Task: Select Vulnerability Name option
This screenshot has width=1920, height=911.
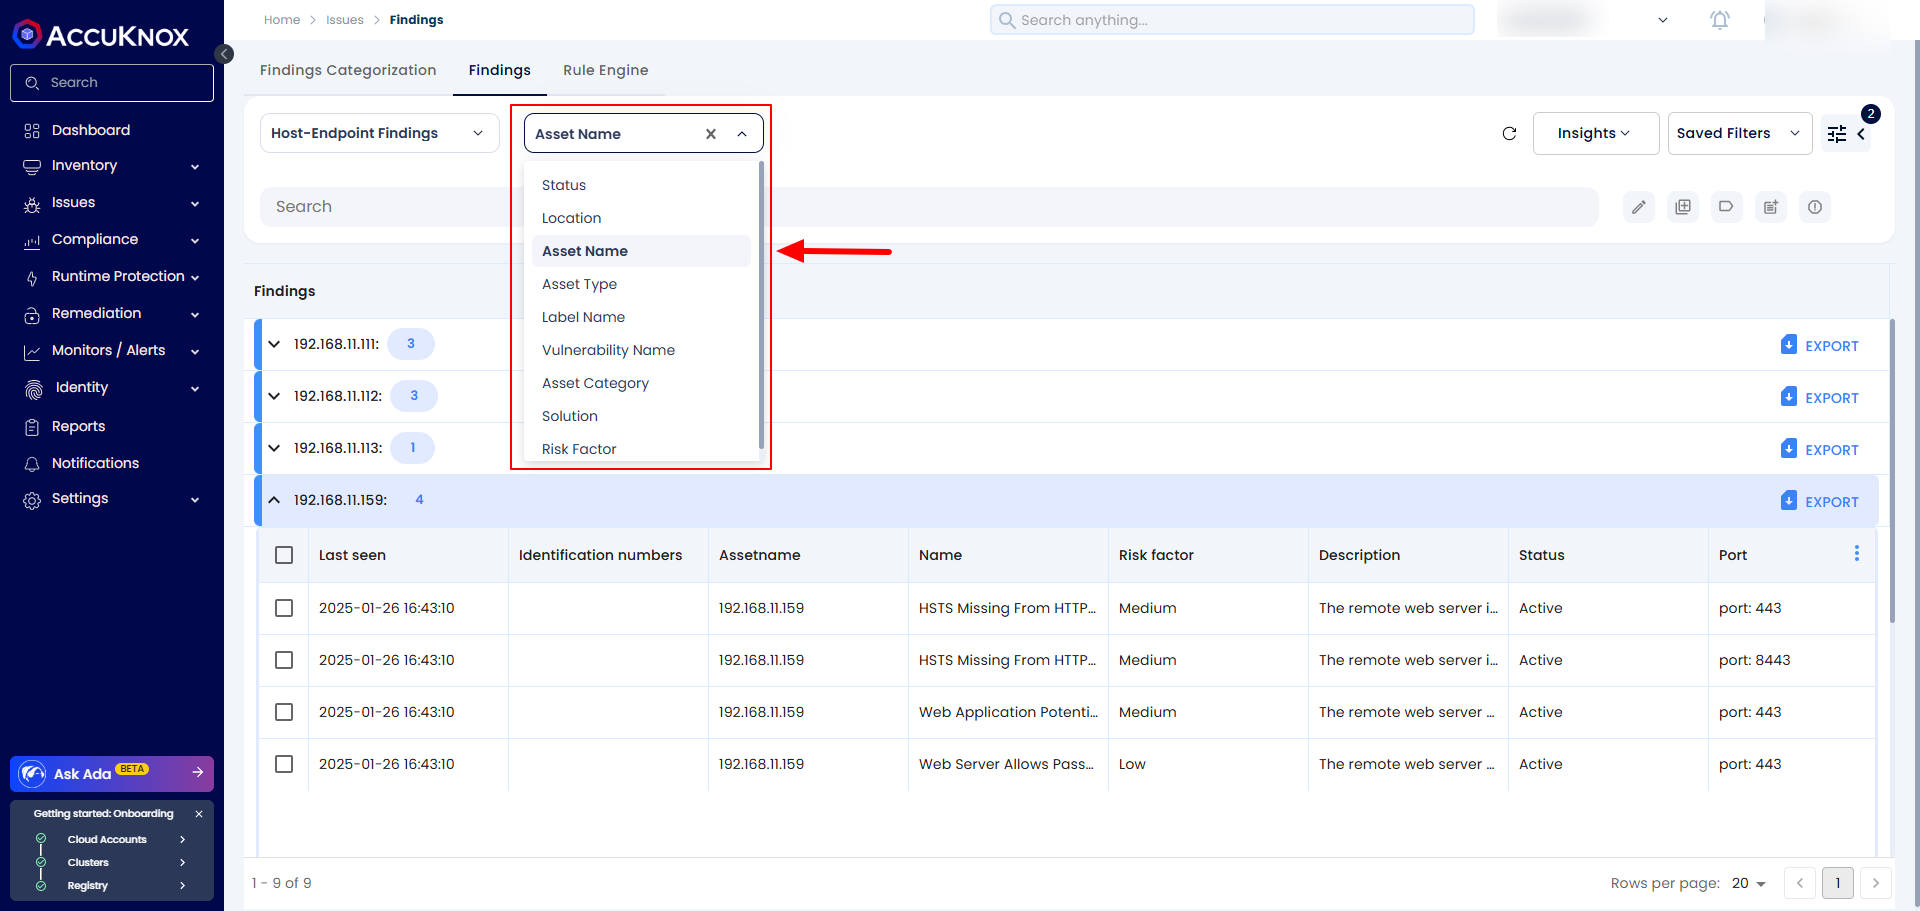Action: [641, 350]
